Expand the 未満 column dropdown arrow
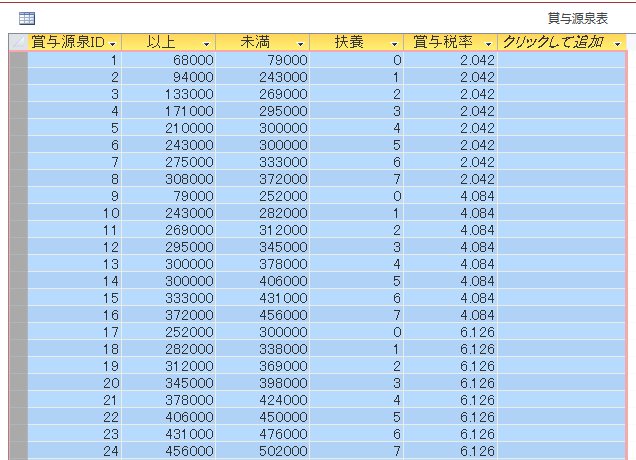This screenshot has width=636, height=460. point(301,44)
